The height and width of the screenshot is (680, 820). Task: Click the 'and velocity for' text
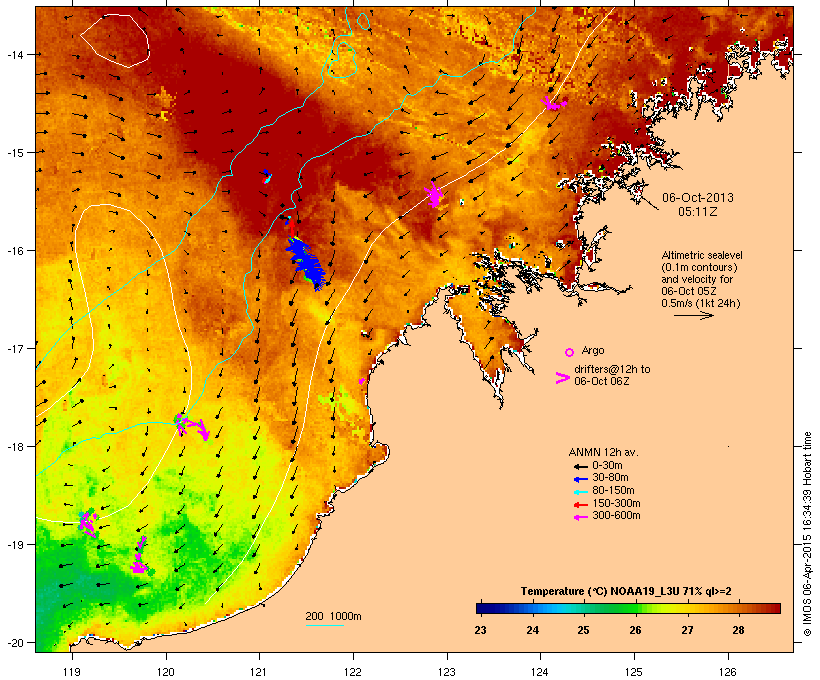pyautogui.click(x=697, y=279)
